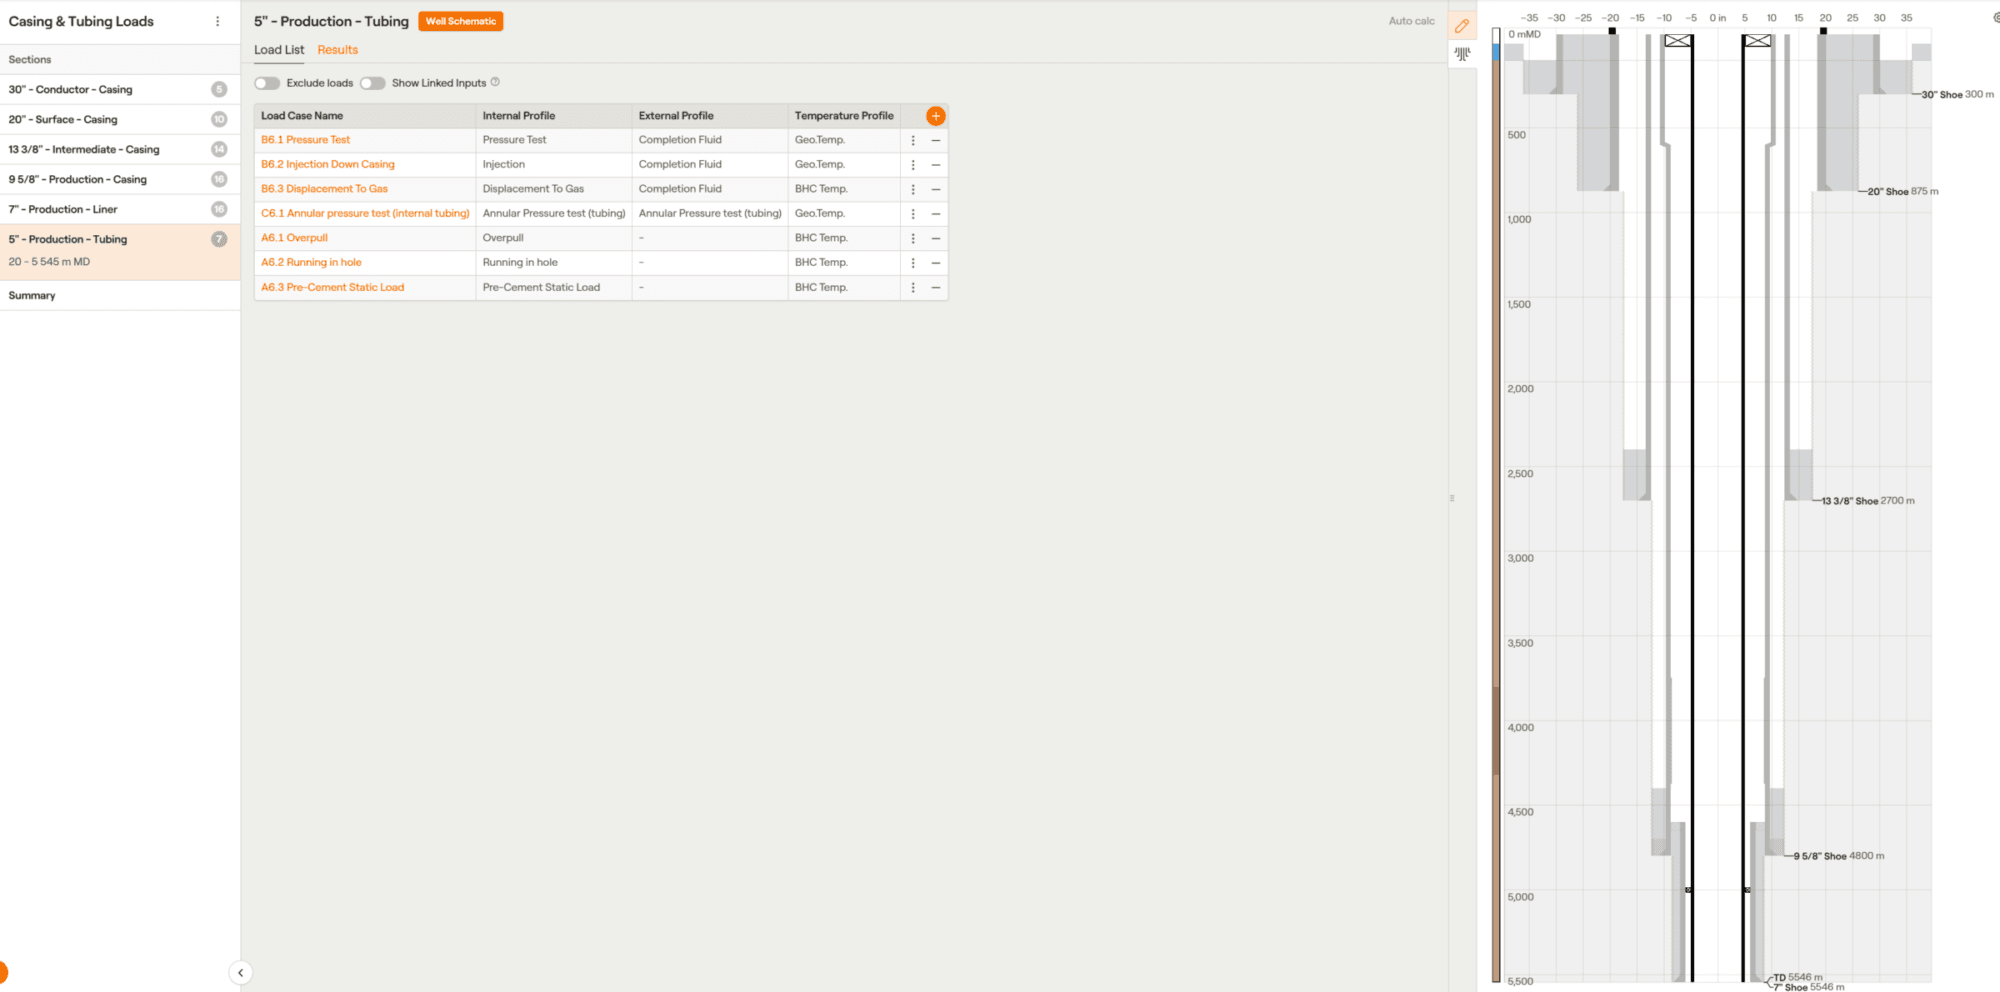The image size is (2000, 992).
Task: Click minus icon on A6.1 Overpull row
Action: pos(936,238)
